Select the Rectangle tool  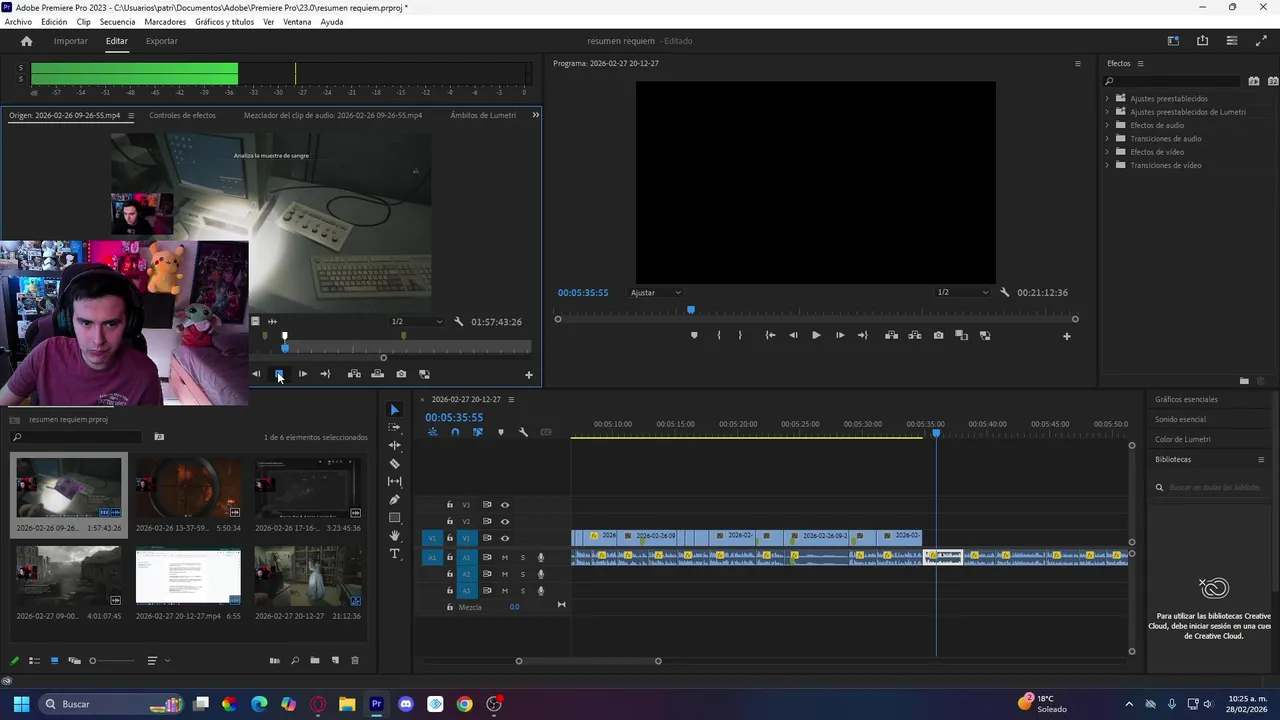click(394, 517)
